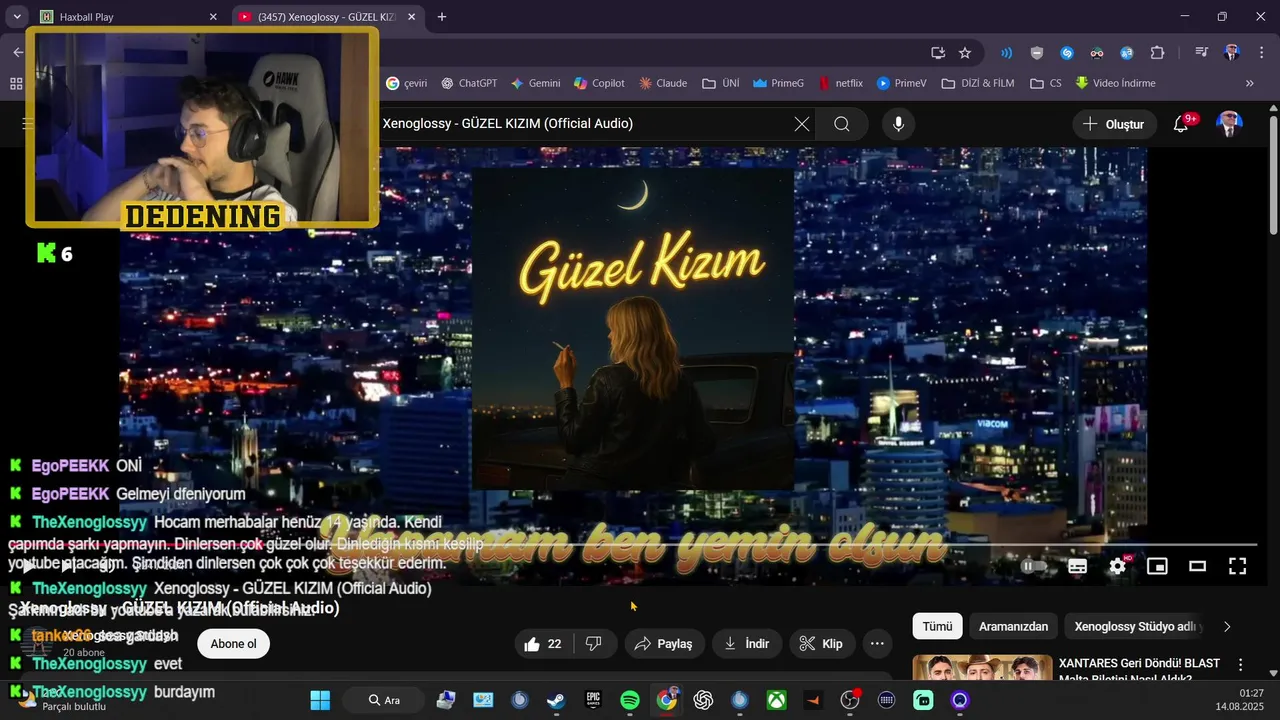Open the çeviri bookmark
Screen dimensions: 1280x720
(406, 83)
